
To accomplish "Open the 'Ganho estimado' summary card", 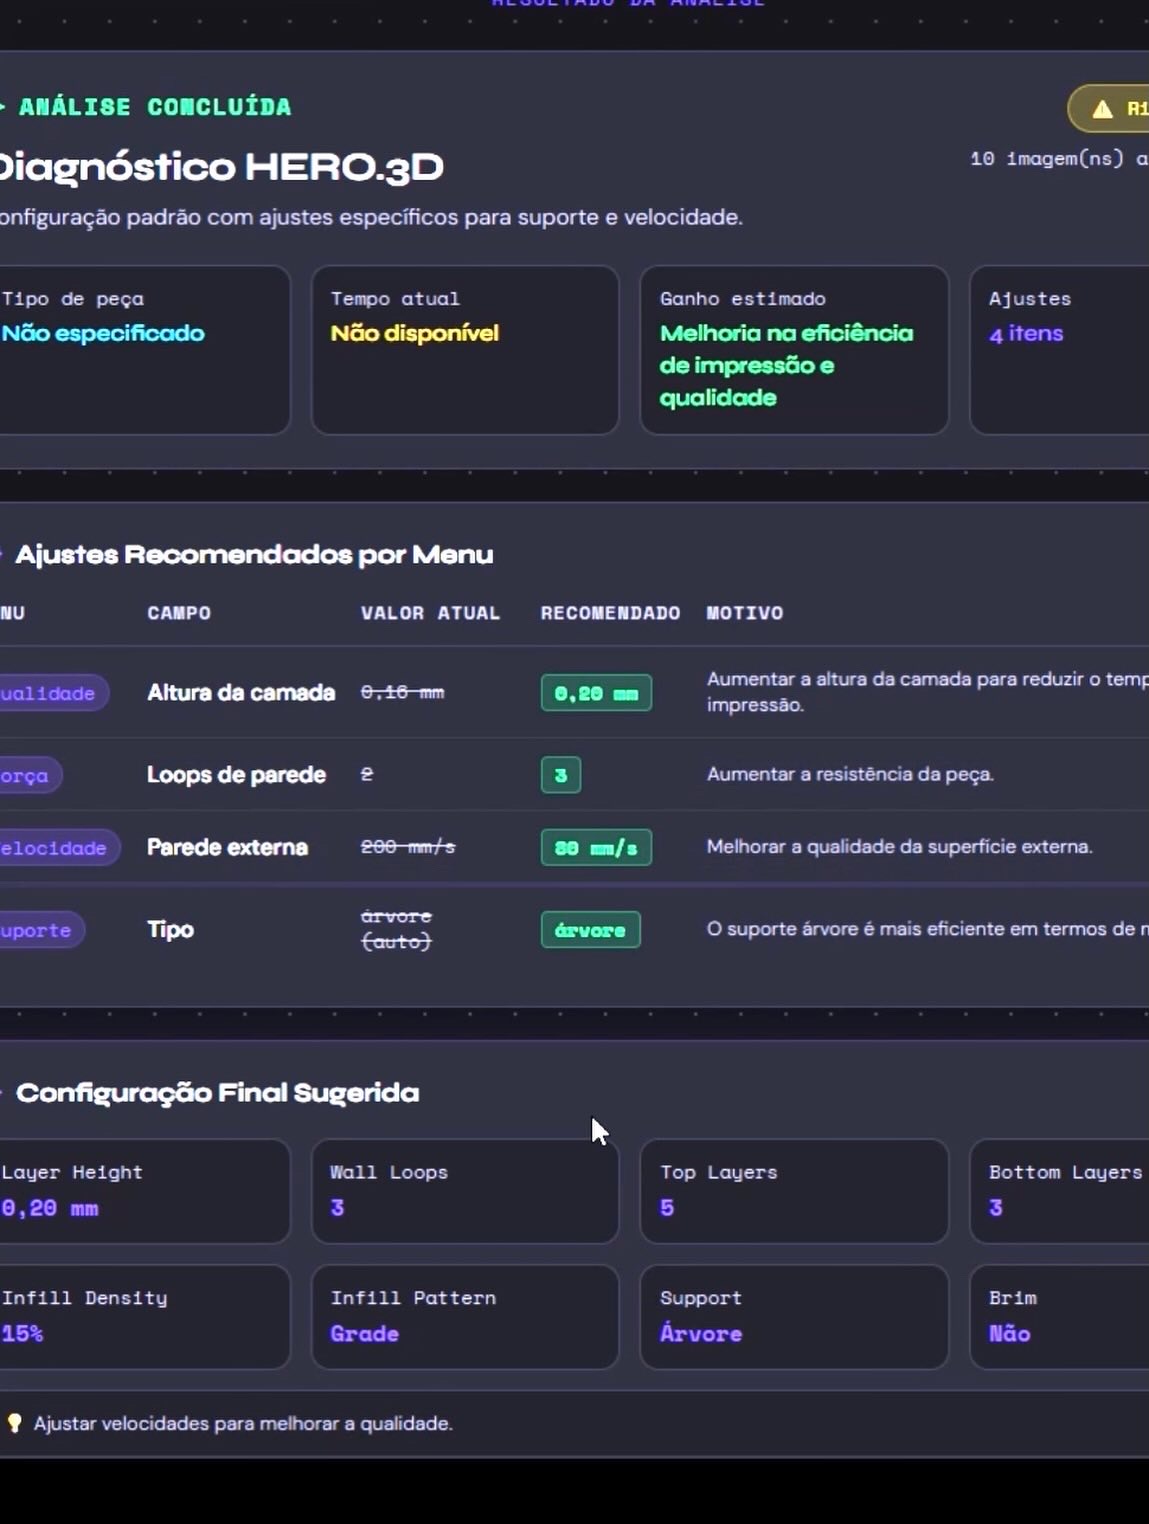I will click(x=794, y=350).
